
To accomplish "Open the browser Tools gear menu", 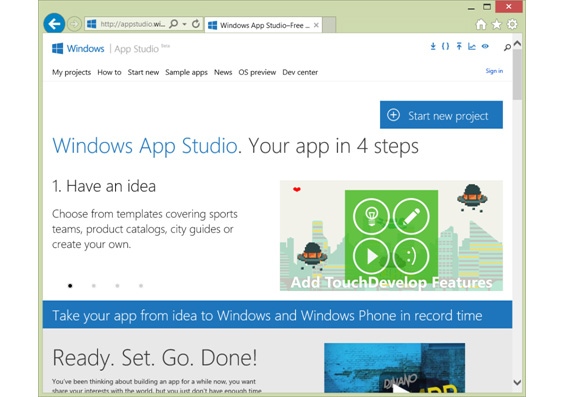I will (x=512, y=24).
